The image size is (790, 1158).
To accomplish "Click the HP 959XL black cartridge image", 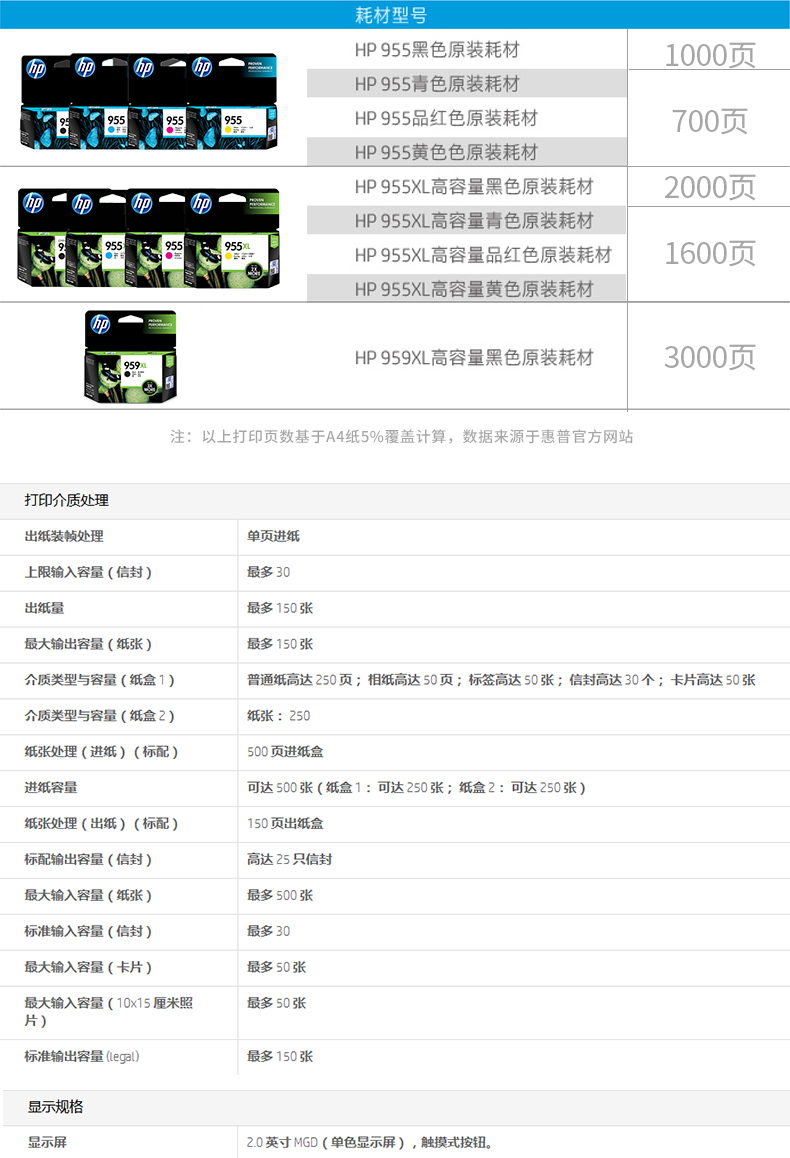I will (130, 356).
